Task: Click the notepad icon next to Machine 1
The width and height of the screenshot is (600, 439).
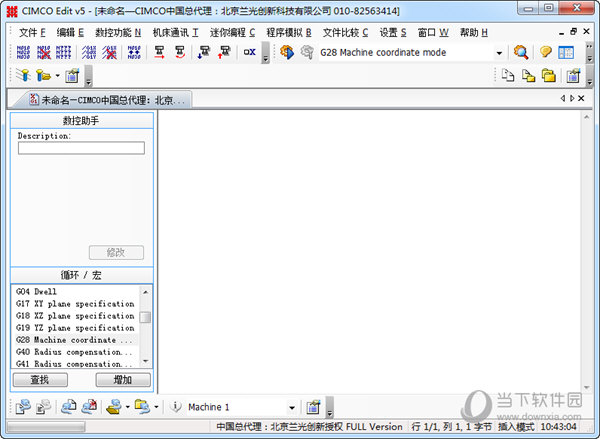Action: click(x=313, y=407)
